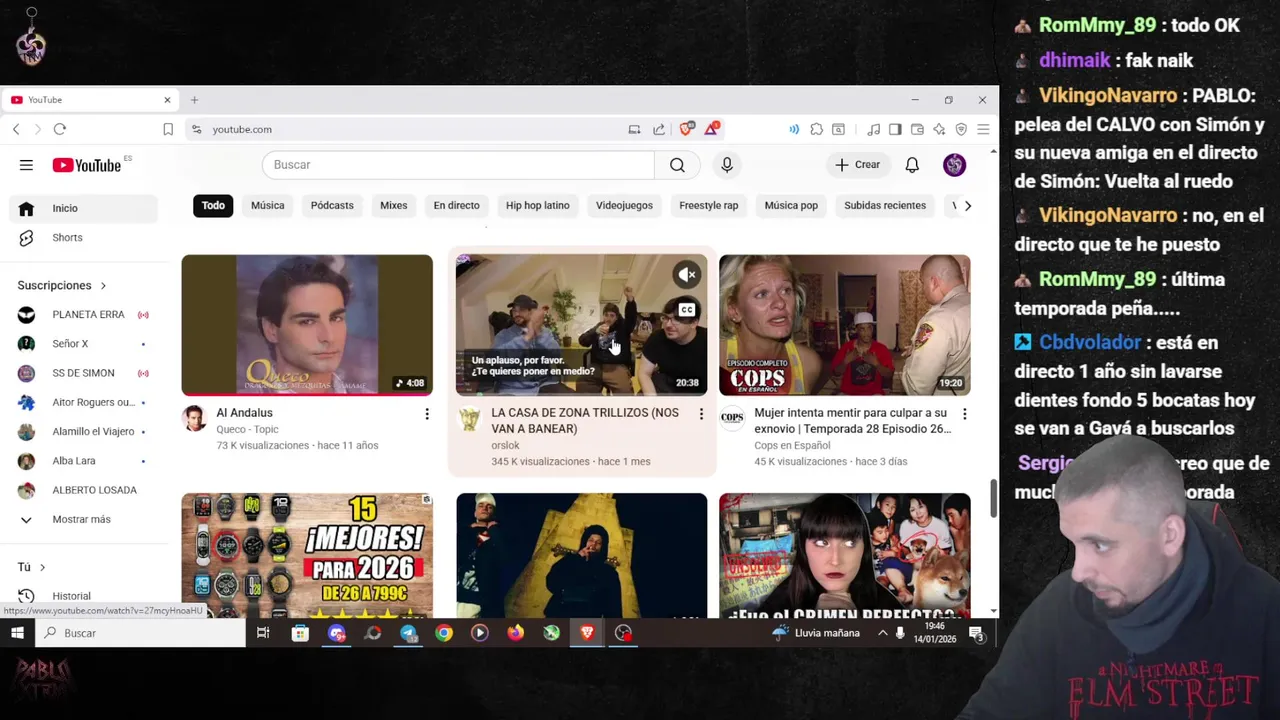The height and width of the screenshot is (720, 1280).
Task: Open the Cops en Español channel link
Action: [792, 445]
